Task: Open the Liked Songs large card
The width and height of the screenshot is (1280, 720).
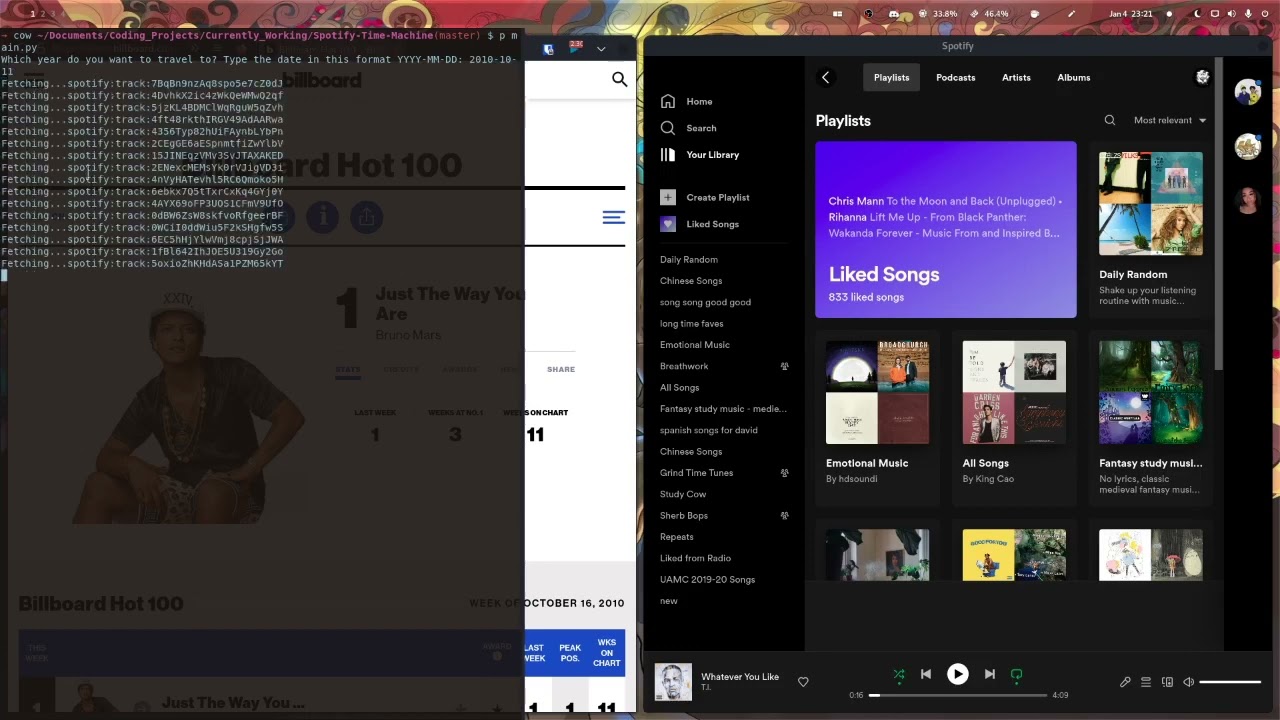Action: pyautogui.click(x=946, y=229)
